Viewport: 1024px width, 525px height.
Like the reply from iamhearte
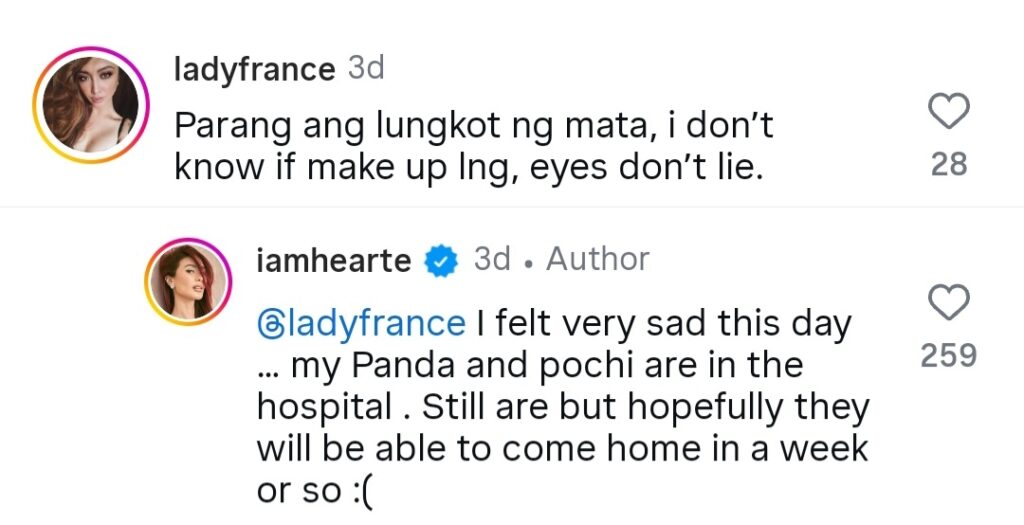pos(949,301)
